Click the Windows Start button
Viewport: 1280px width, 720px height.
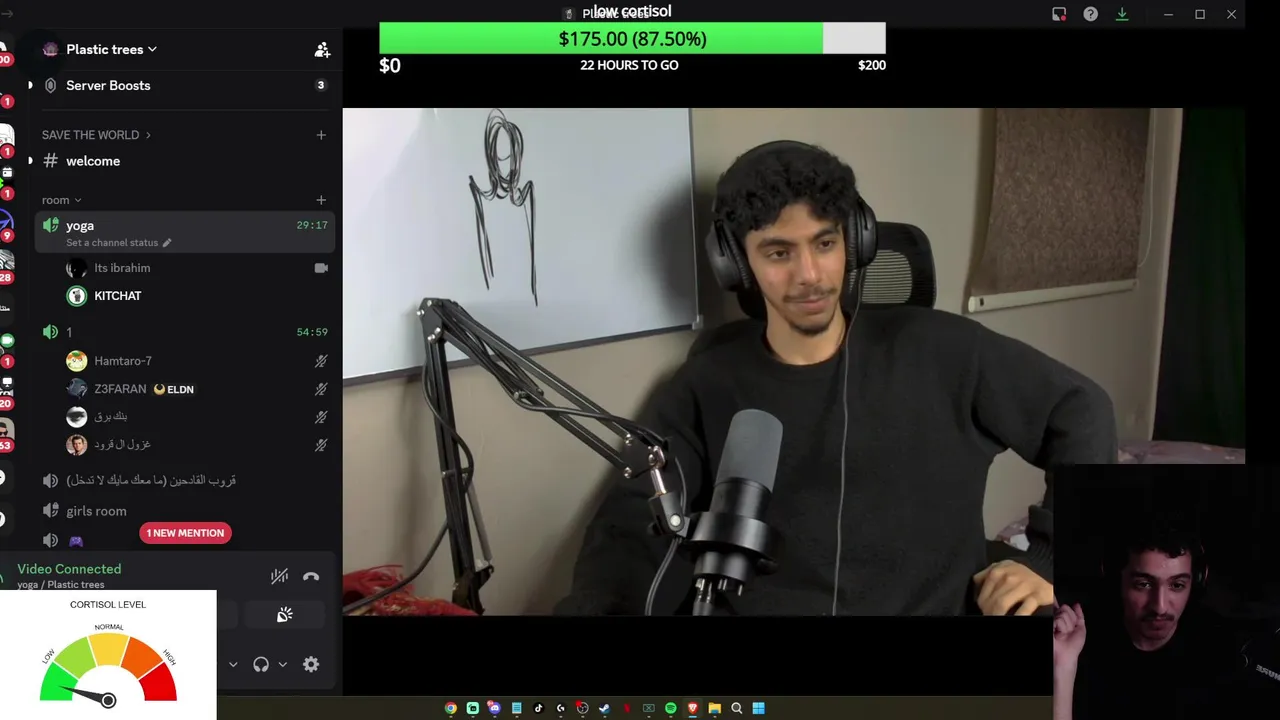[x=758, y=708]
